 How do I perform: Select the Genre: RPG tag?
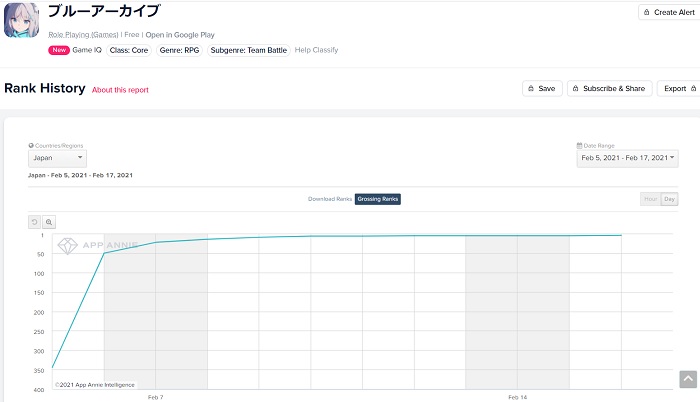(x=179, y=50)
